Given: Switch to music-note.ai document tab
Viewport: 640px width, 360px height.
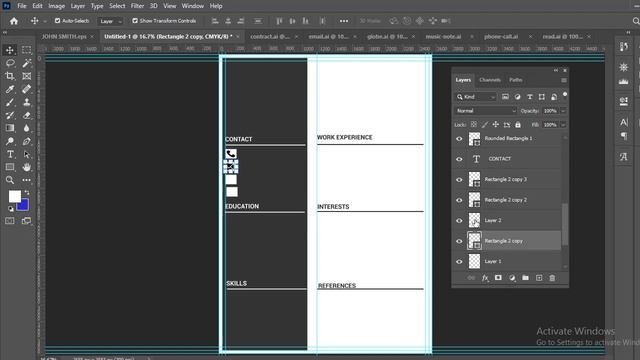Looking at the screenshot, I should [443, 36].
